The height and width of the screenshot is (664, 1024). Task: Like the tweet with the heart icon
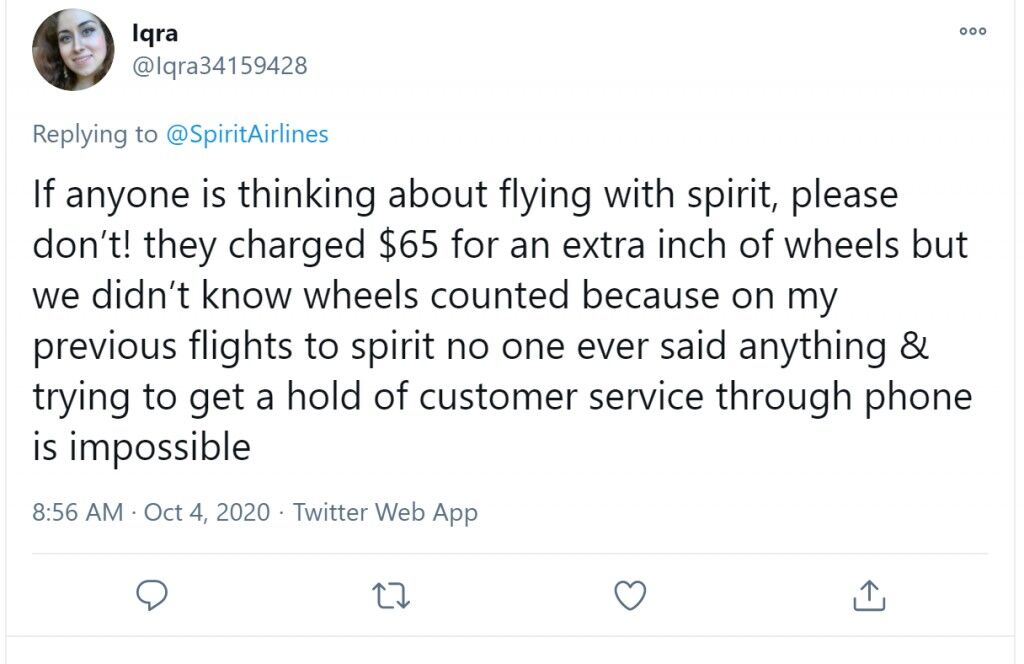(x=630, y=595)
